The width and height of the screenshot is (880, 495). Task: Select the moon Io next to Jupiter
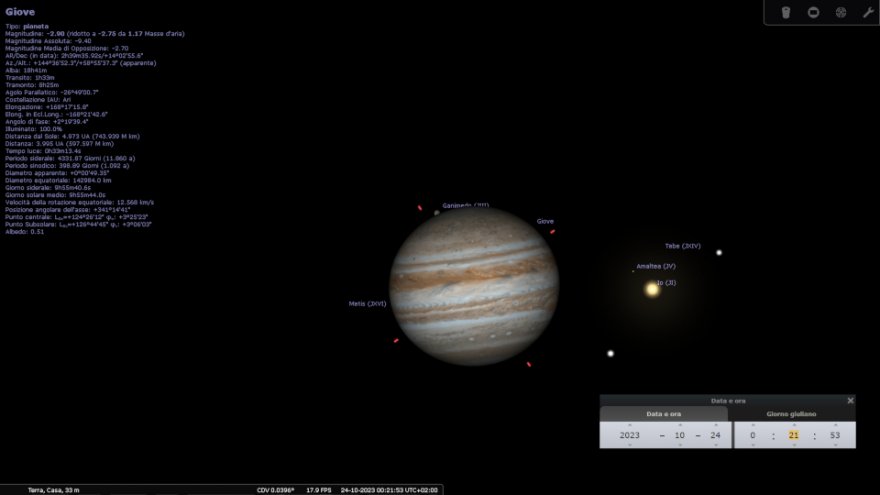click(652, 289)
